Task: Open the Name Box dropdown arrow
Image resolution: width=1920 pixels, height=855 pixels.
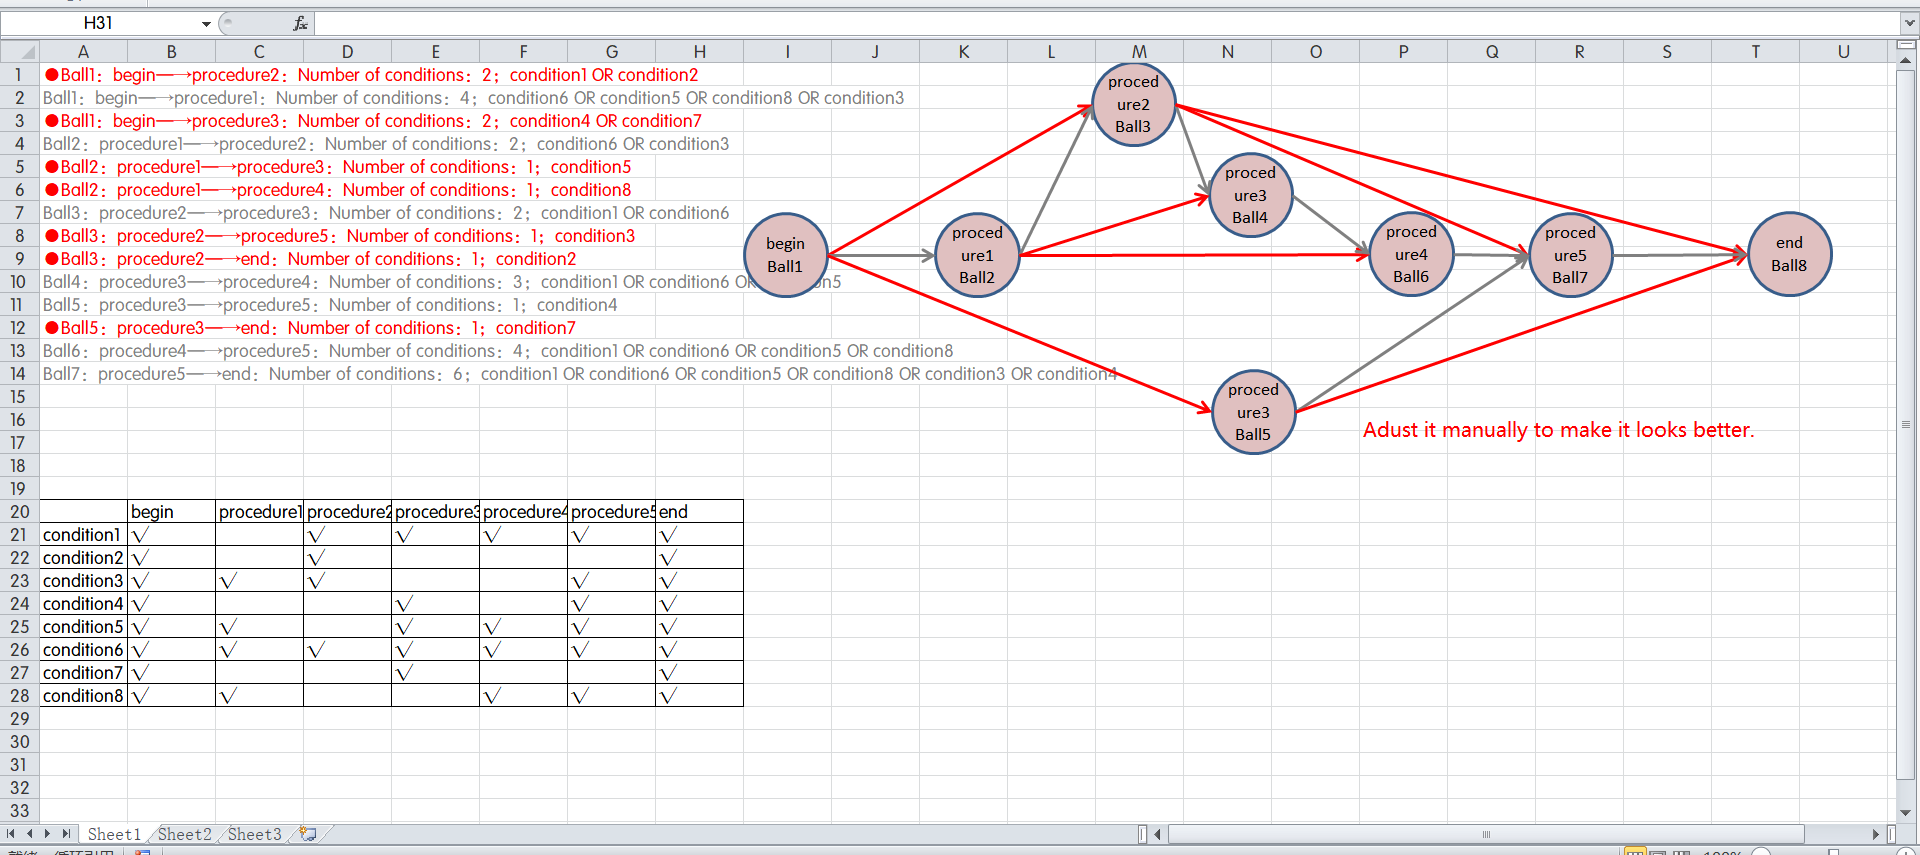Action: pos(206,23)
